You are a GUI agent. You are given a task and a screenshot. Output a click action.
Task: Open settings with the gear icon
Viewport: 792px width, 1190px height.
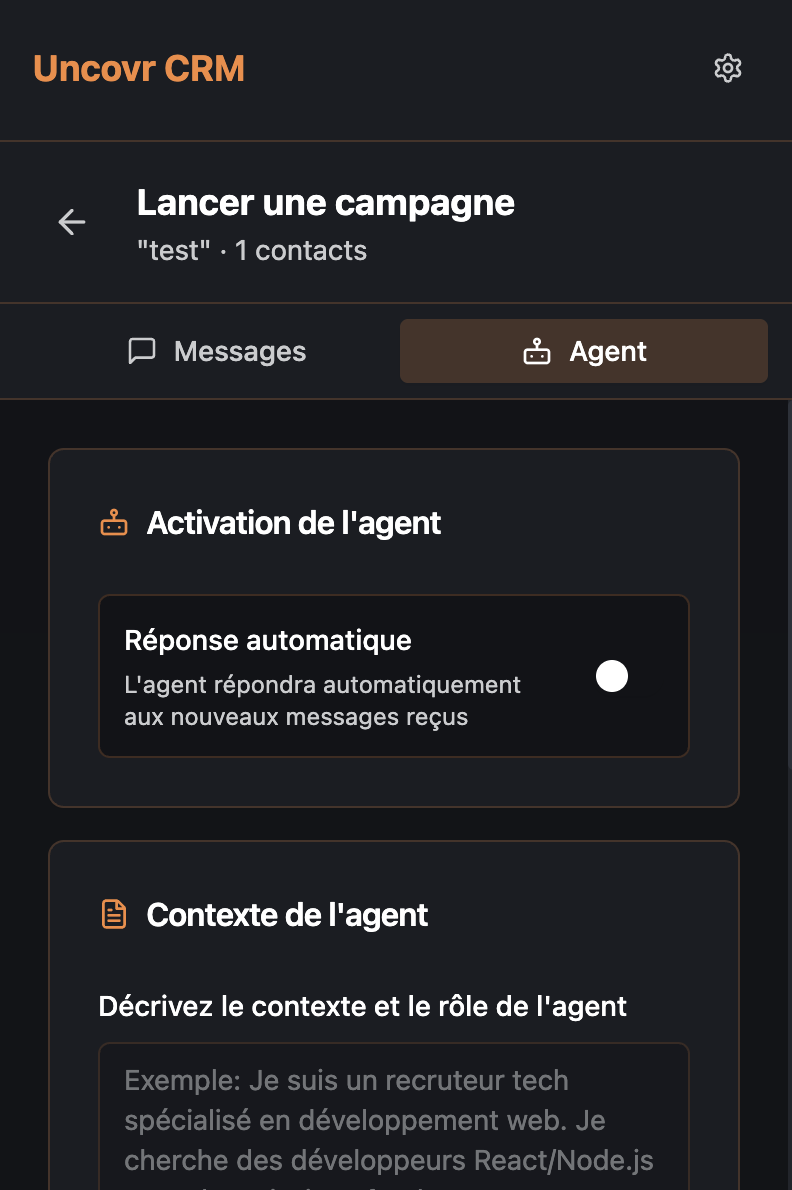728,68
